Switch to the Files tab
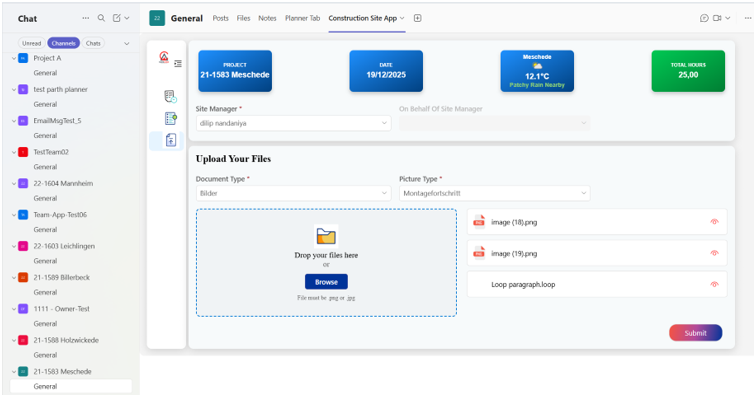This screenshot has height=402, width=756. pyautogui.click(x=243, y=18)
